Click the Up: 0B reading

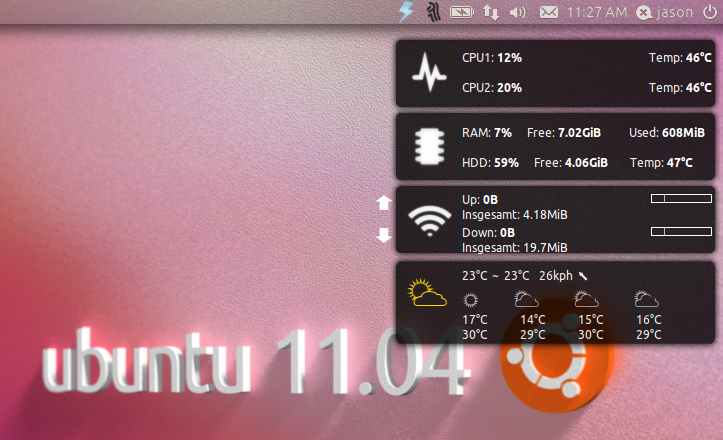click(x=480, y=200)
